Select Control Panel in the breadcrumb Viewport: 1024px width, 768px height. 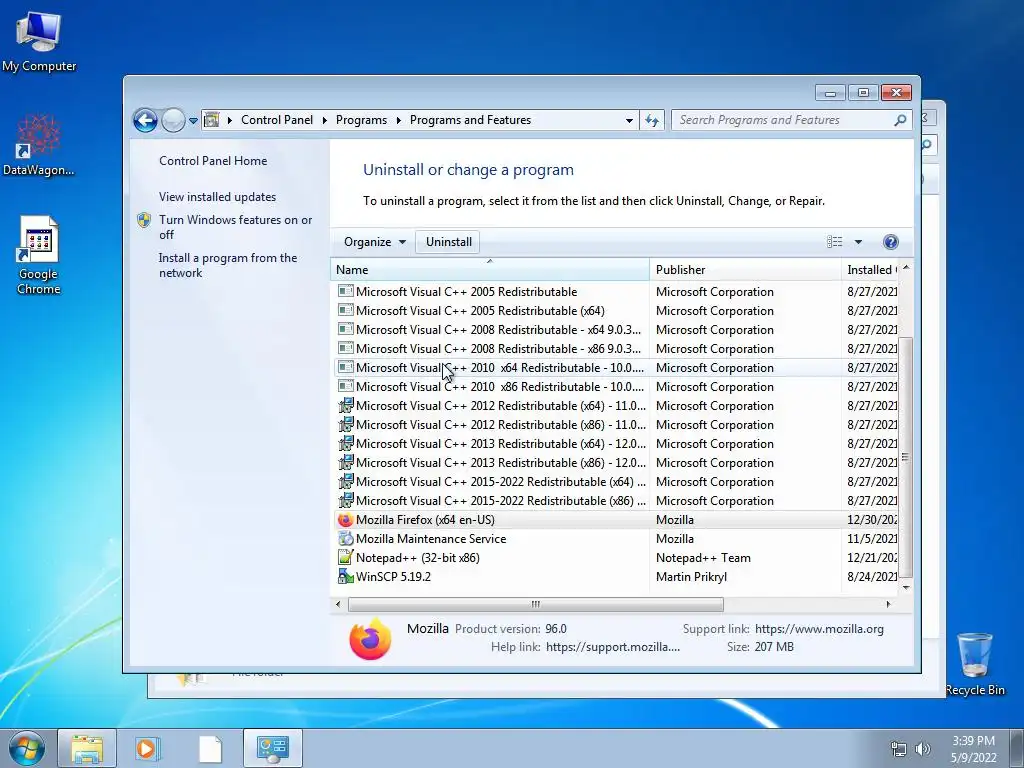pyautogui.click(x=277, y=120)
